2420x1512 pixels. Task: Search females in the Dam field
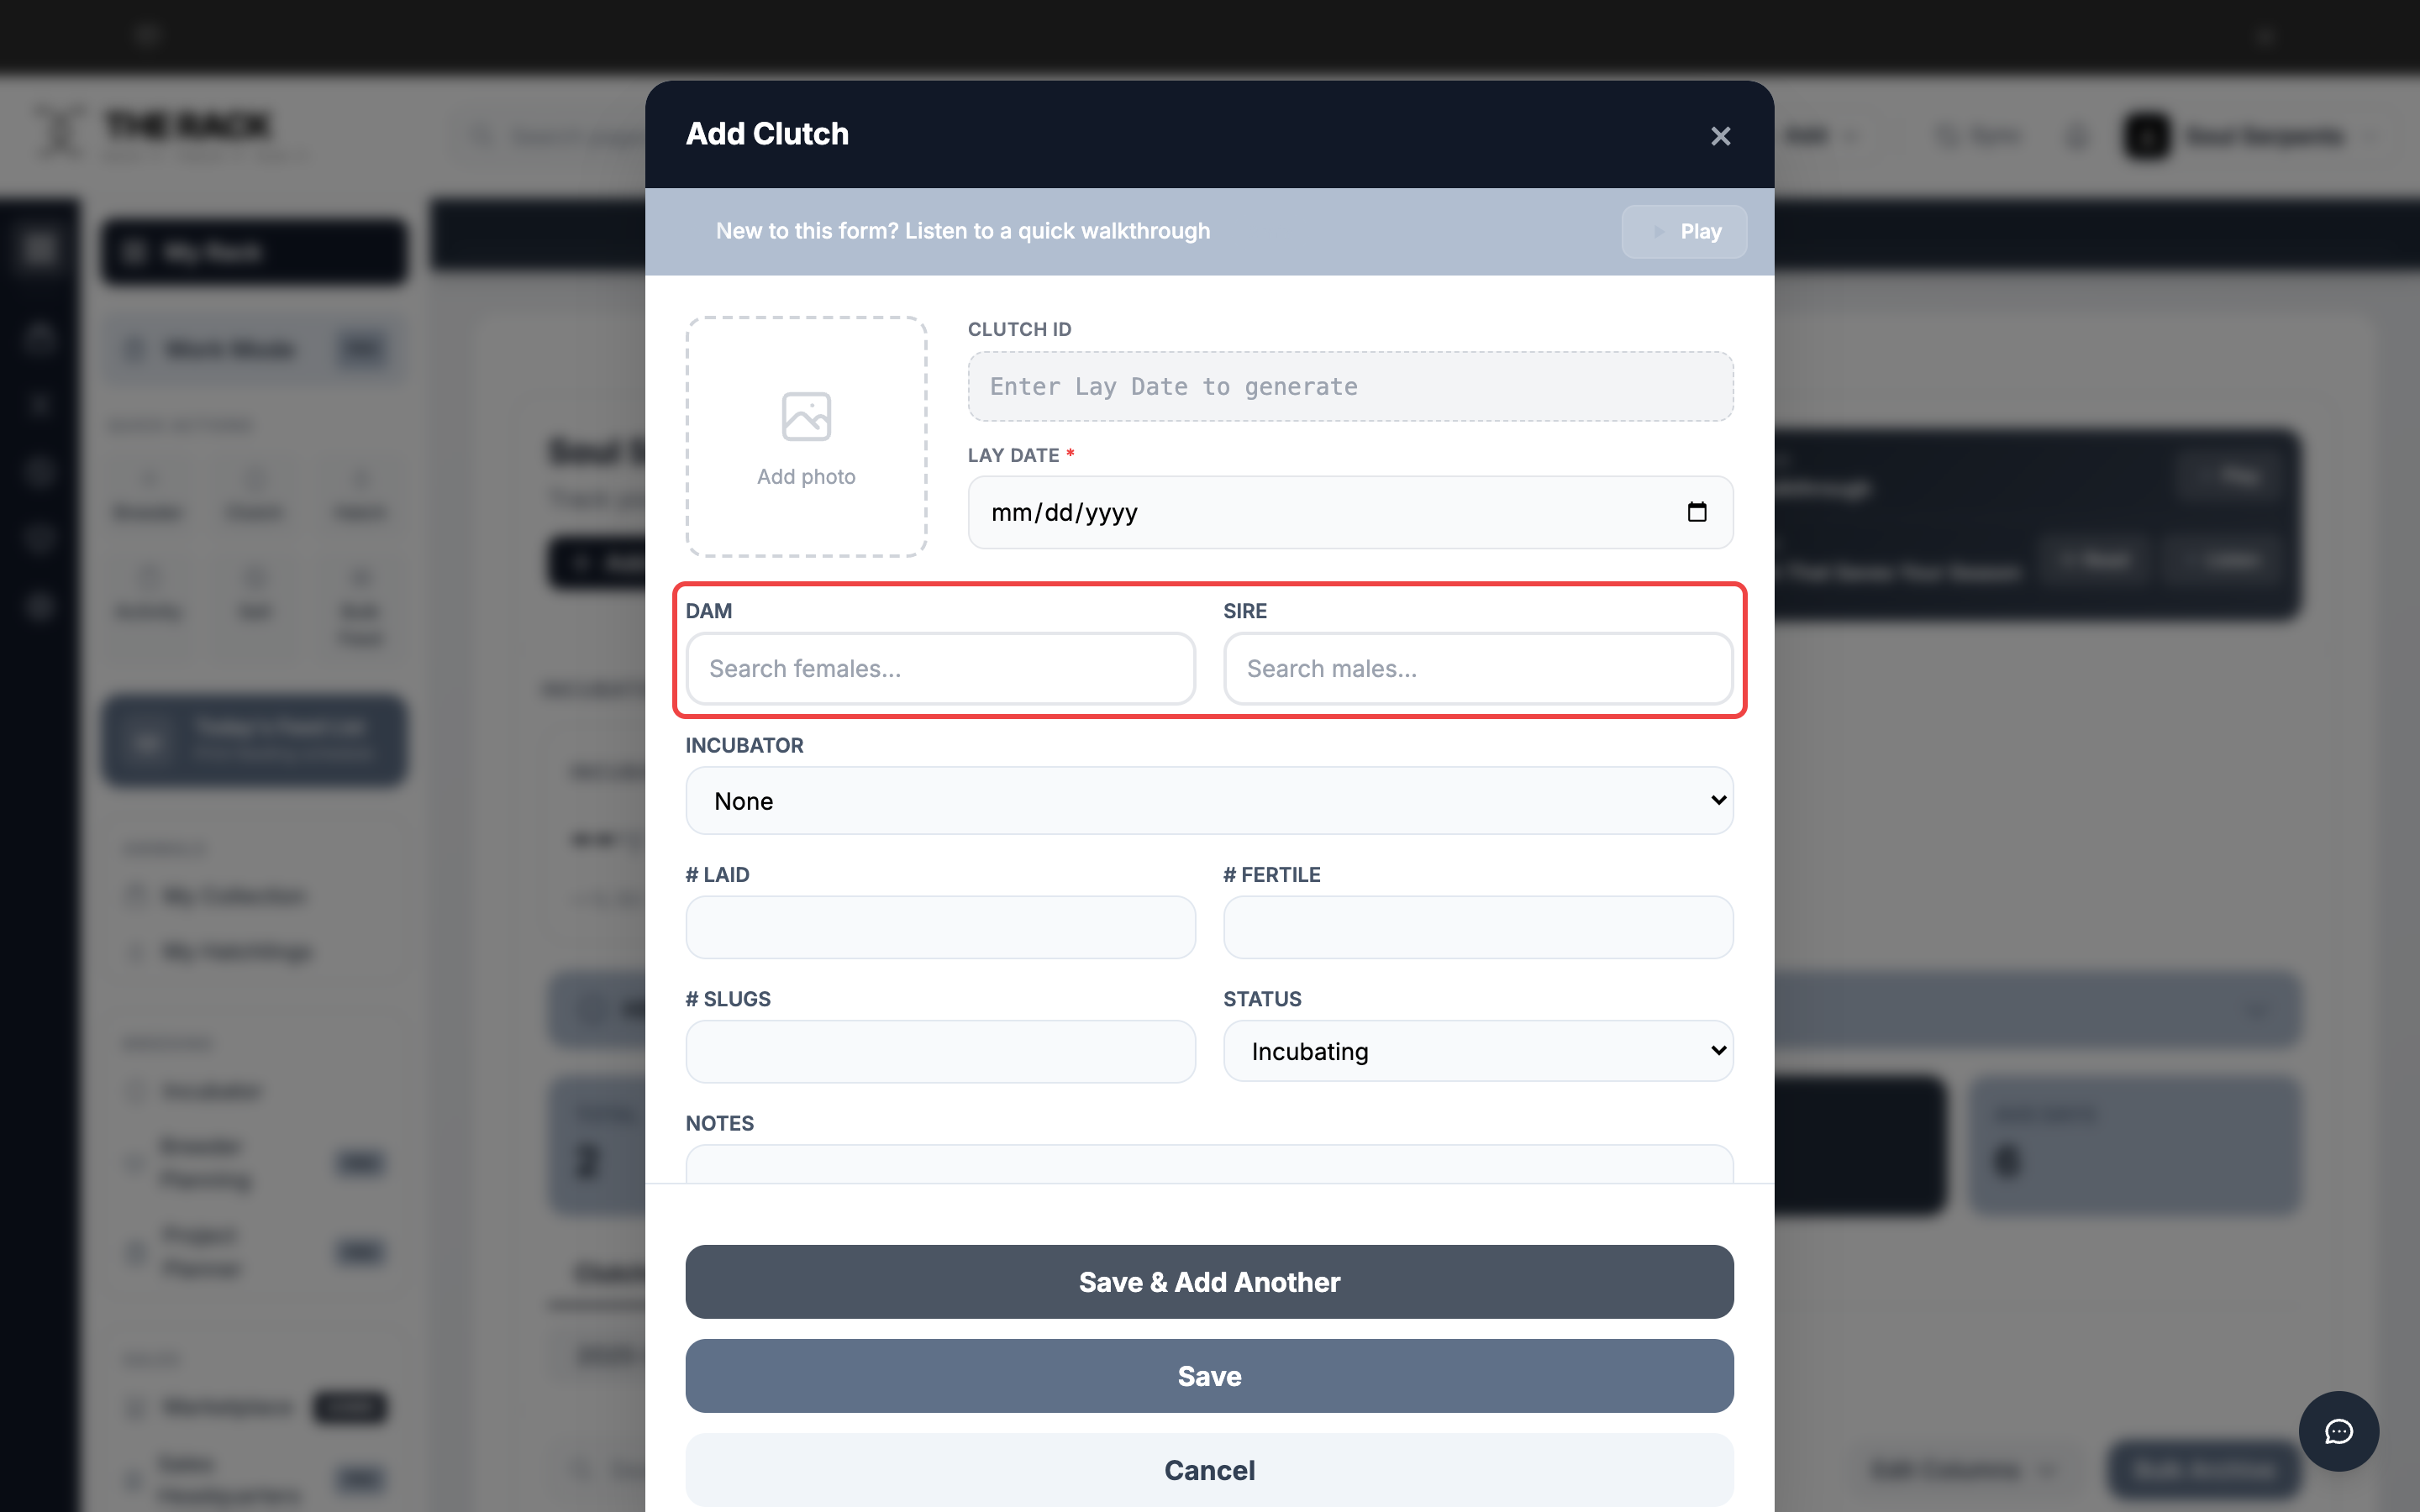[940, 668]
